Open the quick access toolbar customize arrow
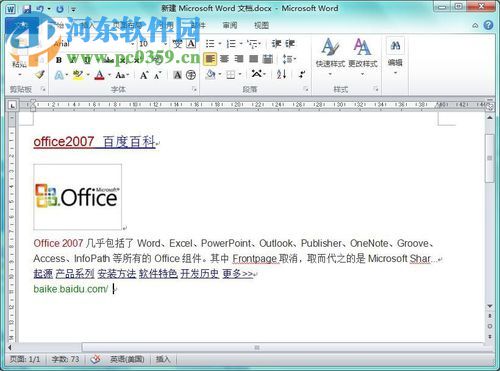 click(74, 9)
